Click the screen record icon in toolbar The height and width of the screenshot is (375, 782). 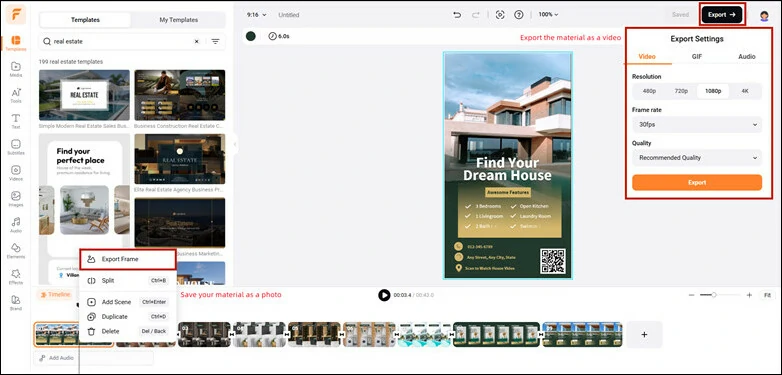click(500, 15)
